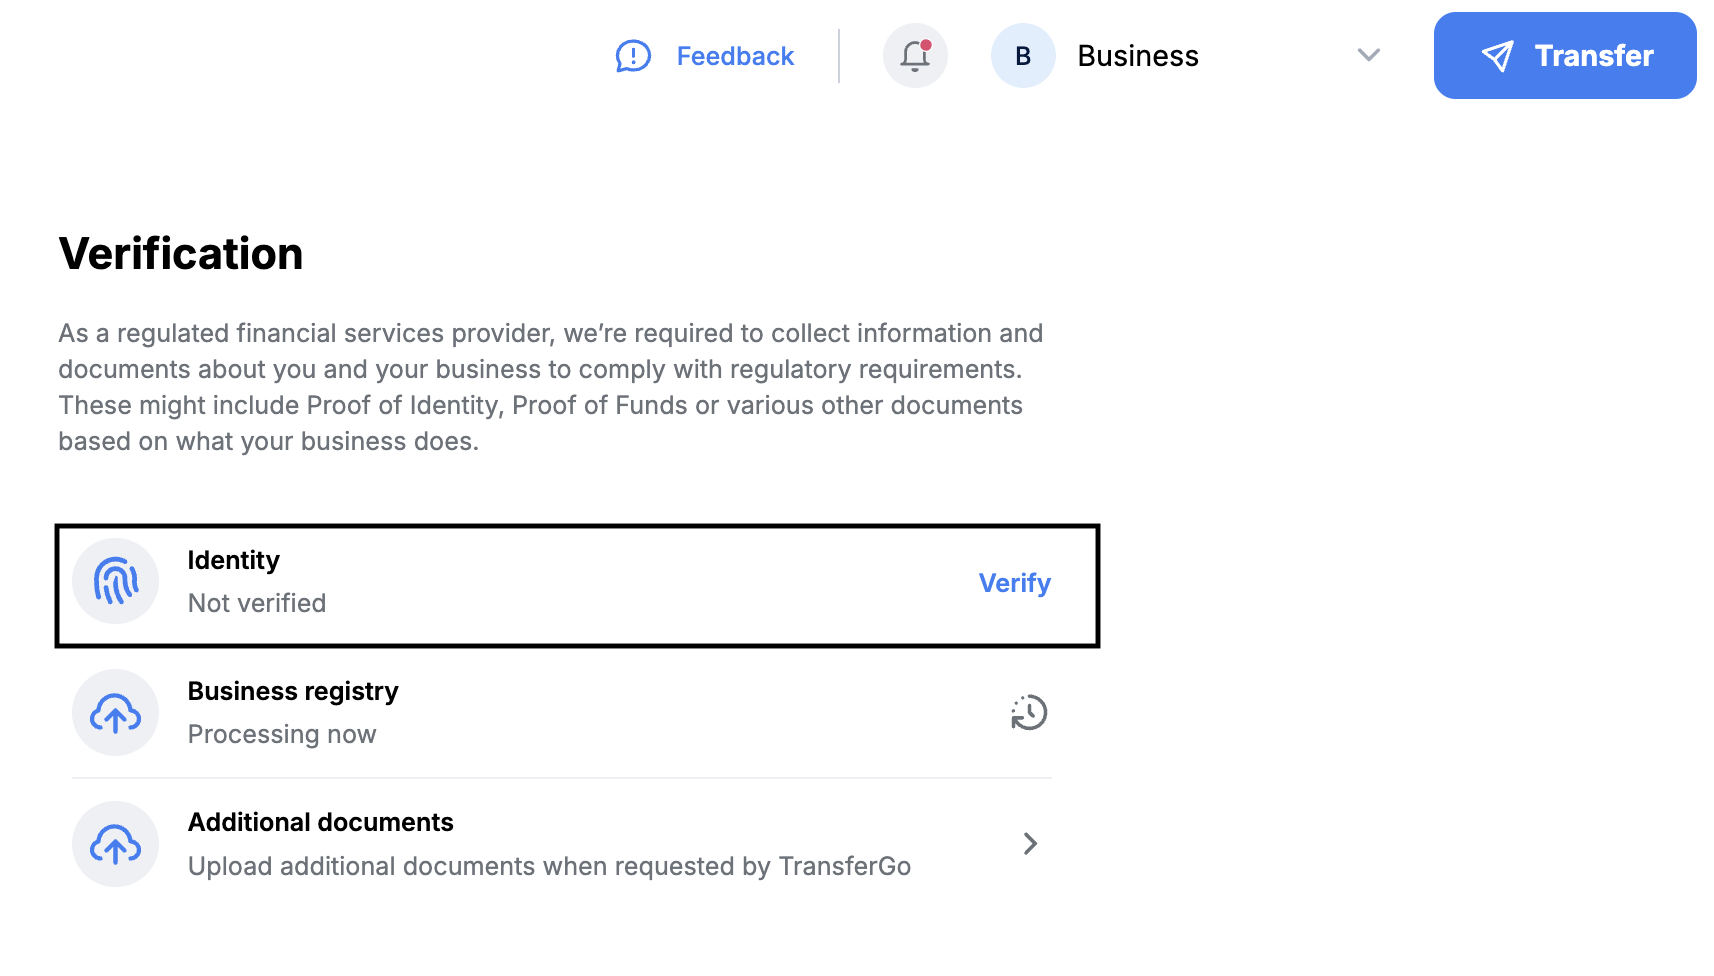The height and width of the screenshot is (976, 1714).
Task: Click the Identity fingerprint icon
Action: pos(116,581)
